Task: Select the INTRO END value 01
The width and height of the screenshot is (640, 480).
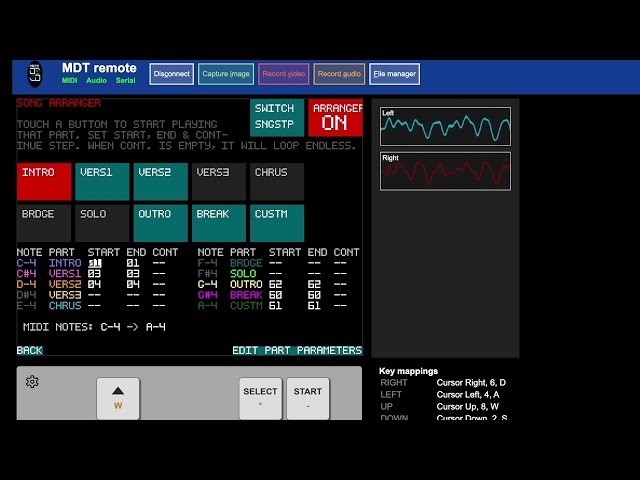Action: 133,263
